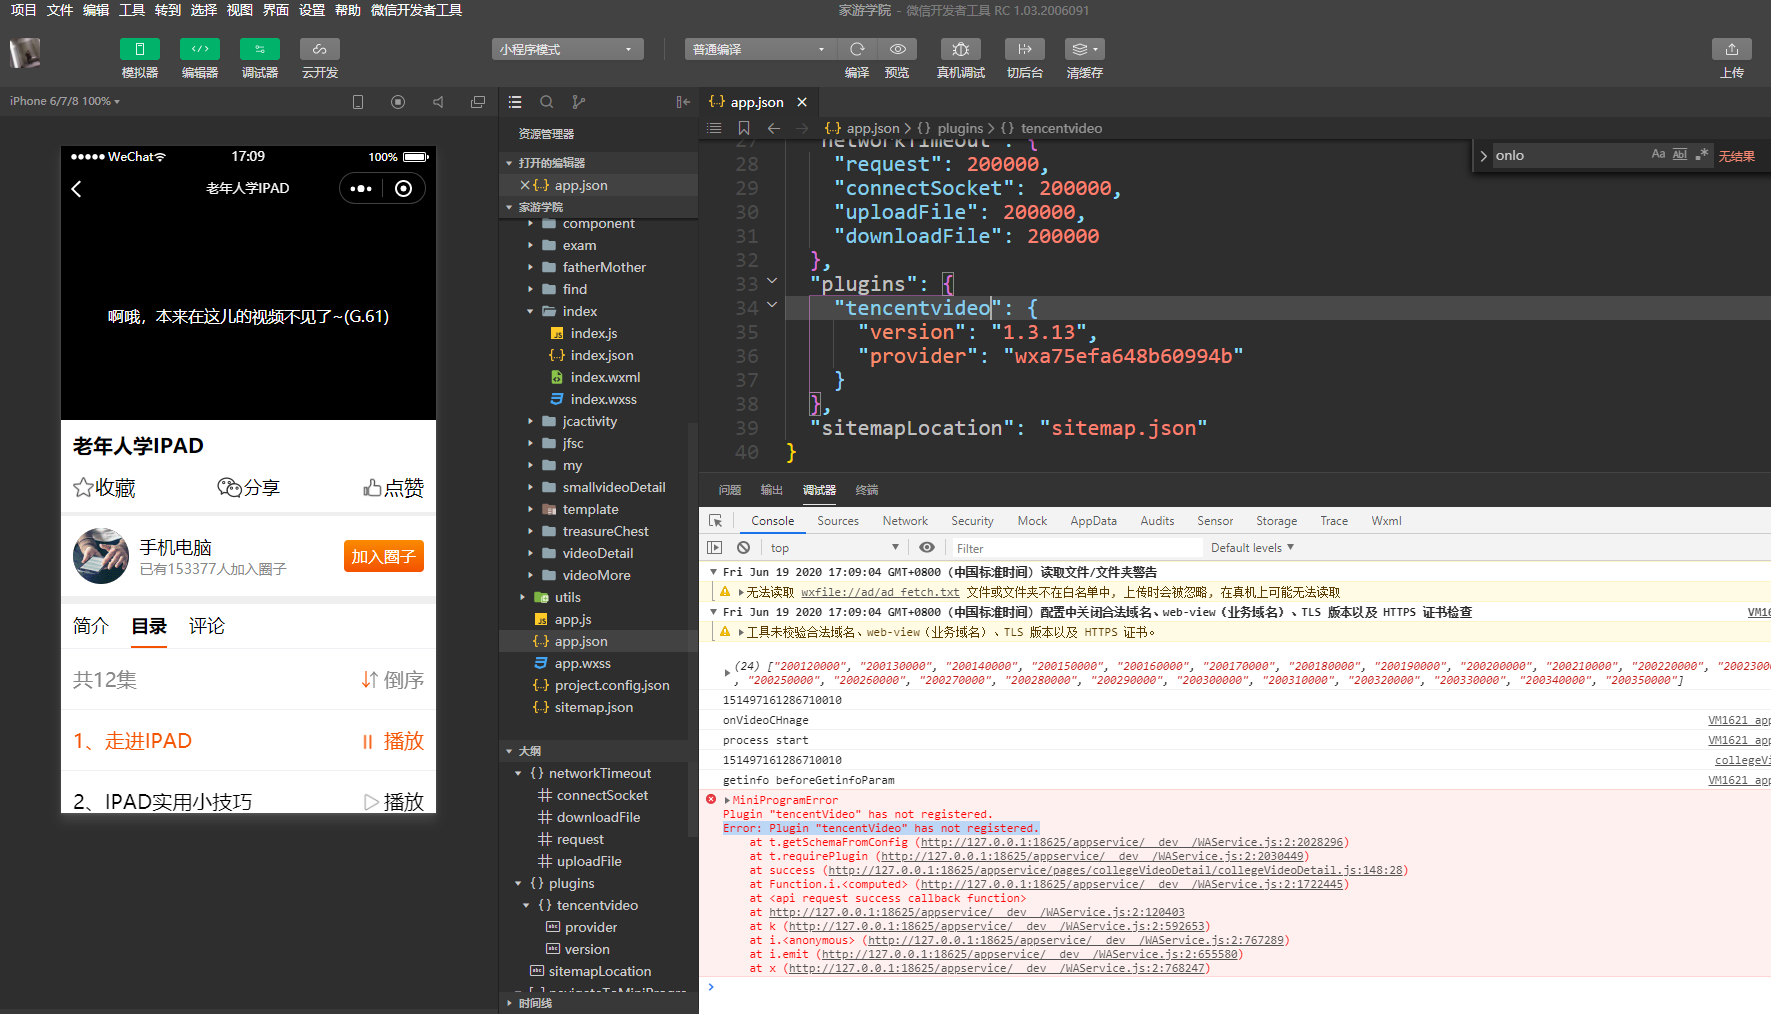Switch to the AppData devtools tab
The height and width of the screenshot is (1014, 1771).
coord(1093,521)
